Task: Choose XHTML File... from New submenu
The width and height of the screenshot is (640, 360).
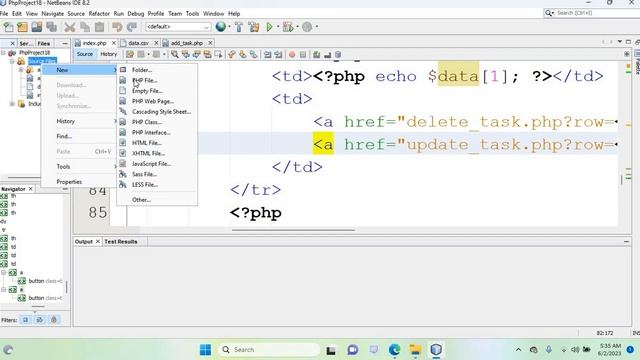Action: 157,153
